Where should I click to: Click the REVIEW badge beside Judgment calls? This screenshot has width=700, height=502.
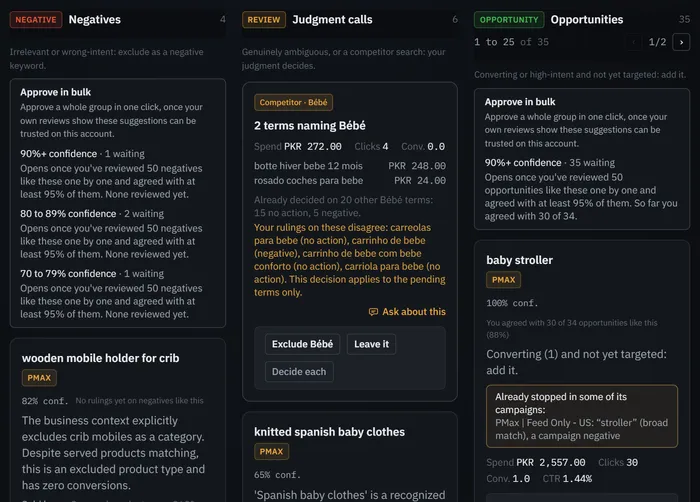[264, 20]
